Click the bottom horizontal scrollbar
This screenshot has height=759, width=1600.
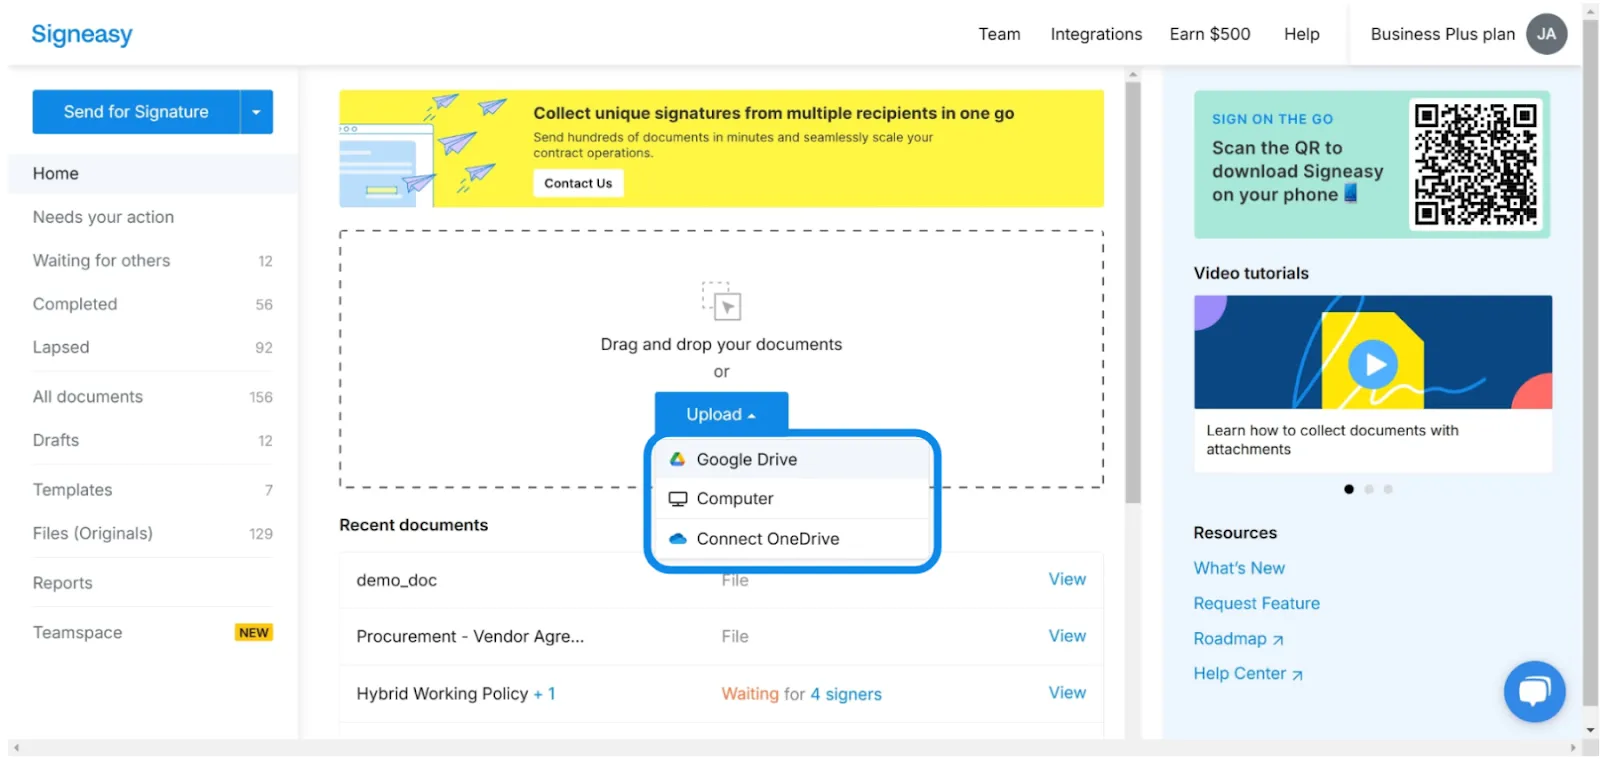click(x=795, y=748)
